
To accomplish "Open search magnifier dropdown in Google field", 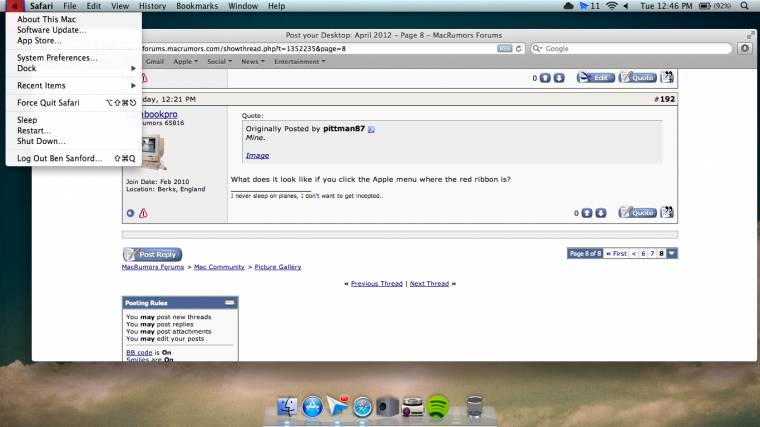I will (x=537, y=48).
